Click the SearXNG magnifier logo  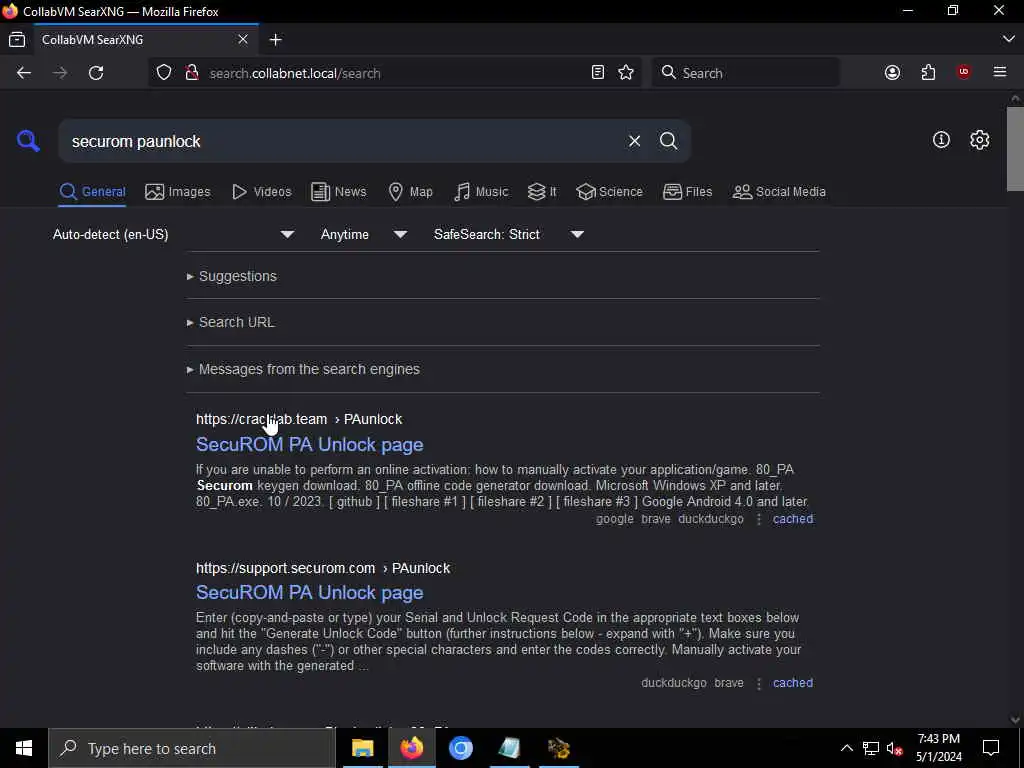click(x=28, y=140)
